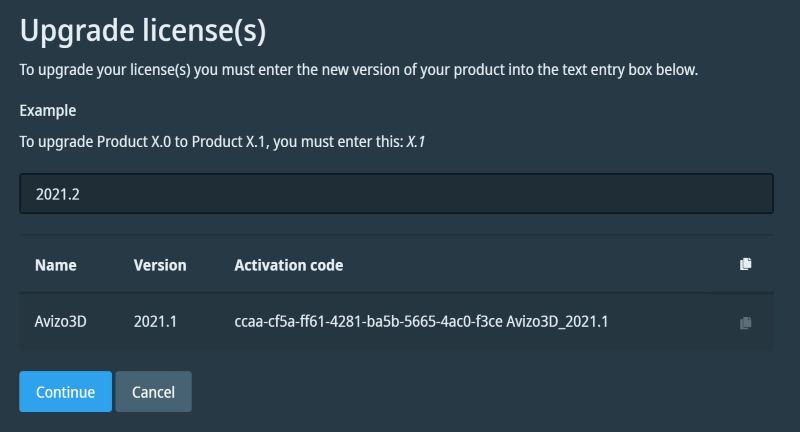Click the Avizo3D_2021.1 suffix in activation code
Viewport: 800px width, 432px height.
[x=558, y=321]
